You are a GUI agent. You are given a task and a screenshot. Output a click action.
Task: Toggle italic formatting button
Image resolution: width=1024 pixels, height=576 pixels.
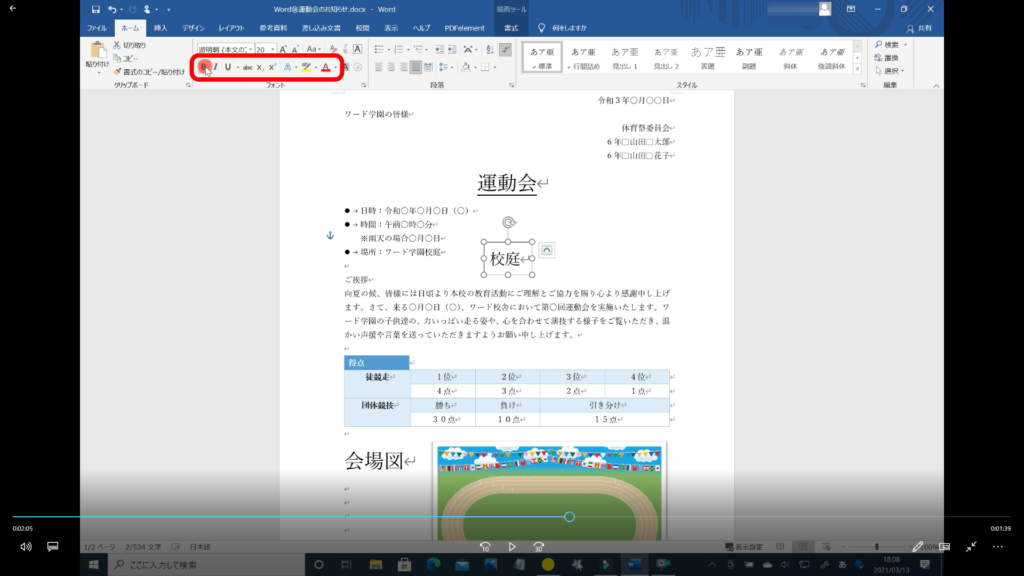tap(215, 67)
